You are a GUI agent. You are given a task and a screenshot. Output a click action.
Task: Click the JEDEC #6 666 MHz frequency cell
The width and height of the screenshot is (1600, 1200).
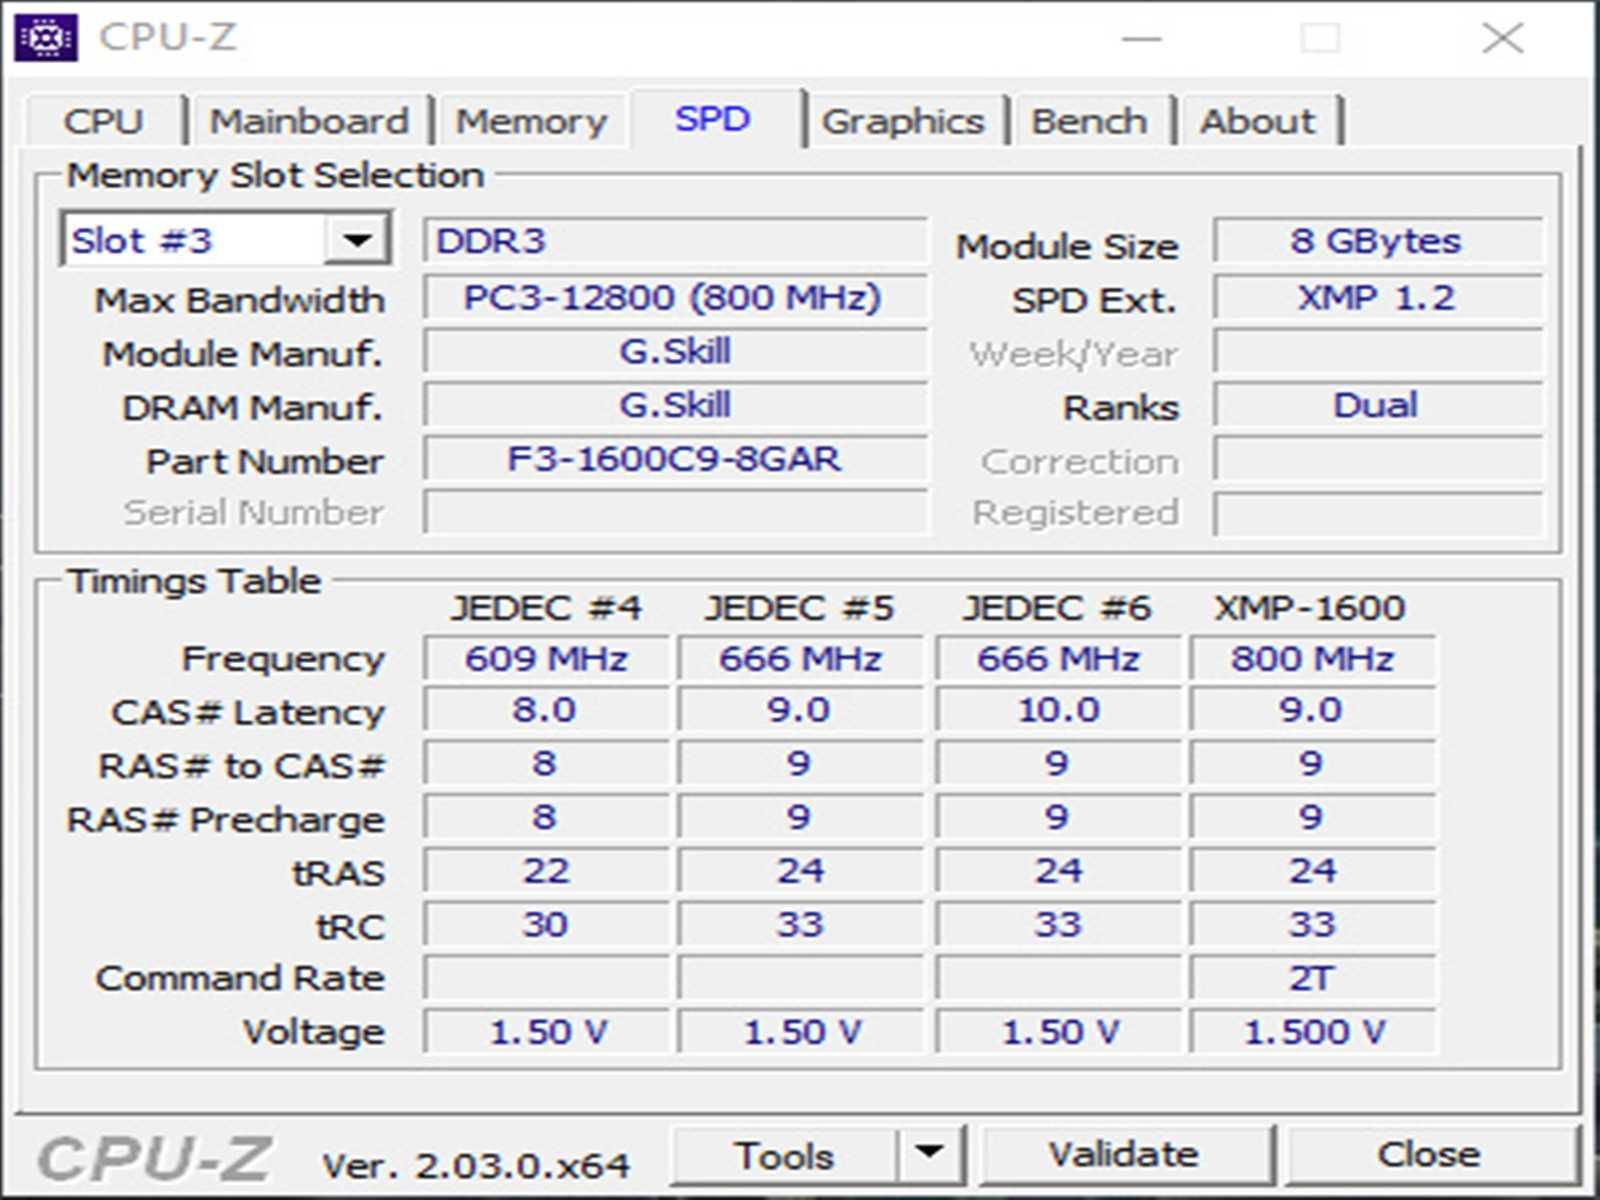click(1058, 658)
